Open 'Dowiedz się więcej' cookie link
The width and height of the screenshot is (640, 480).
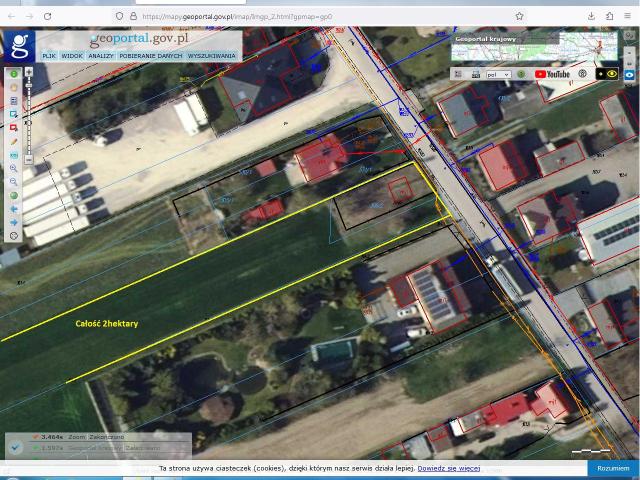(x=448, y=468)
